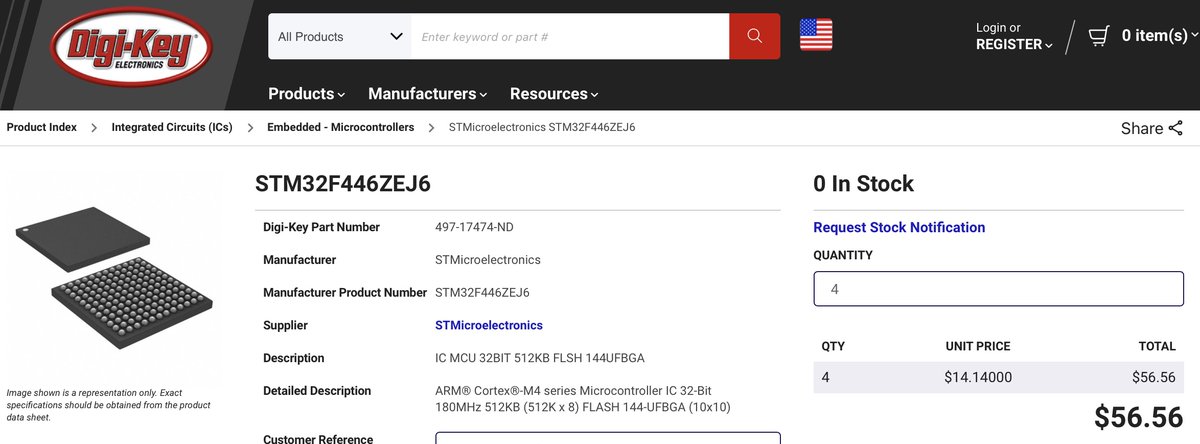
Task: Click the large $56.56 extended price
Action: [1139, 418]
